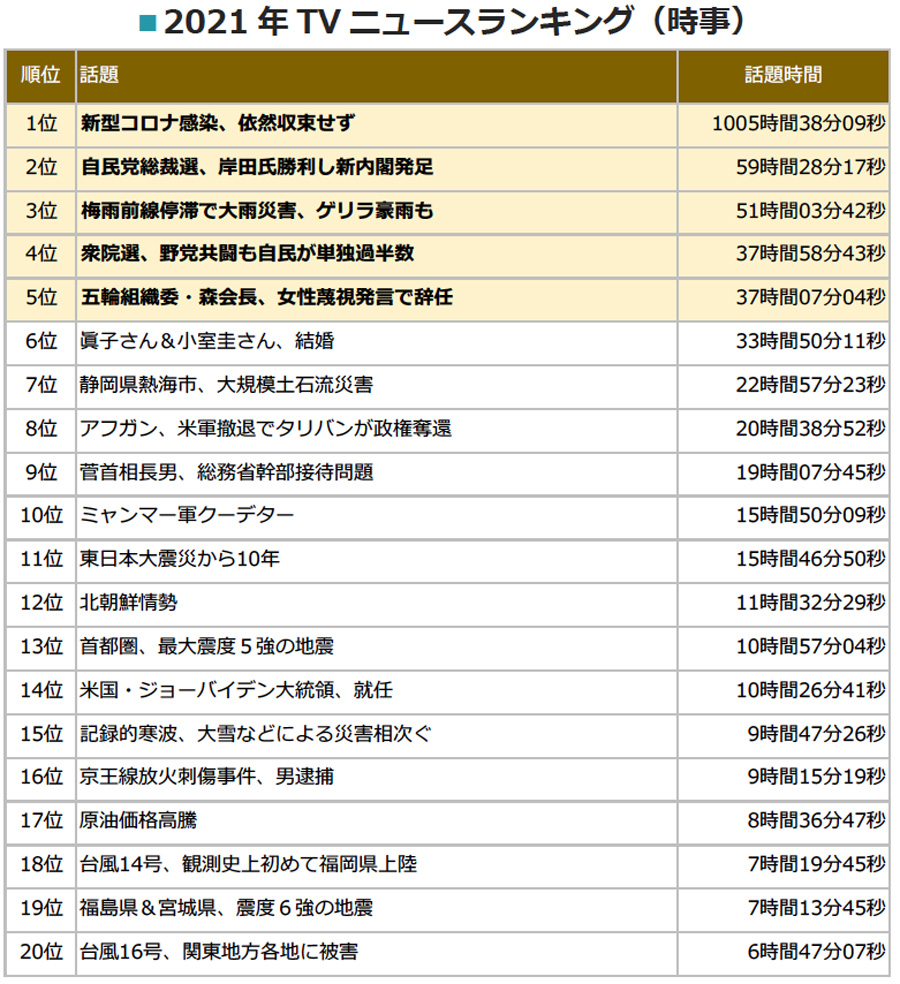Viewport: 900px width, 984px height.
Task: Click the 6時間47分07秒 time cell
Action: click(x=816, y=952)
